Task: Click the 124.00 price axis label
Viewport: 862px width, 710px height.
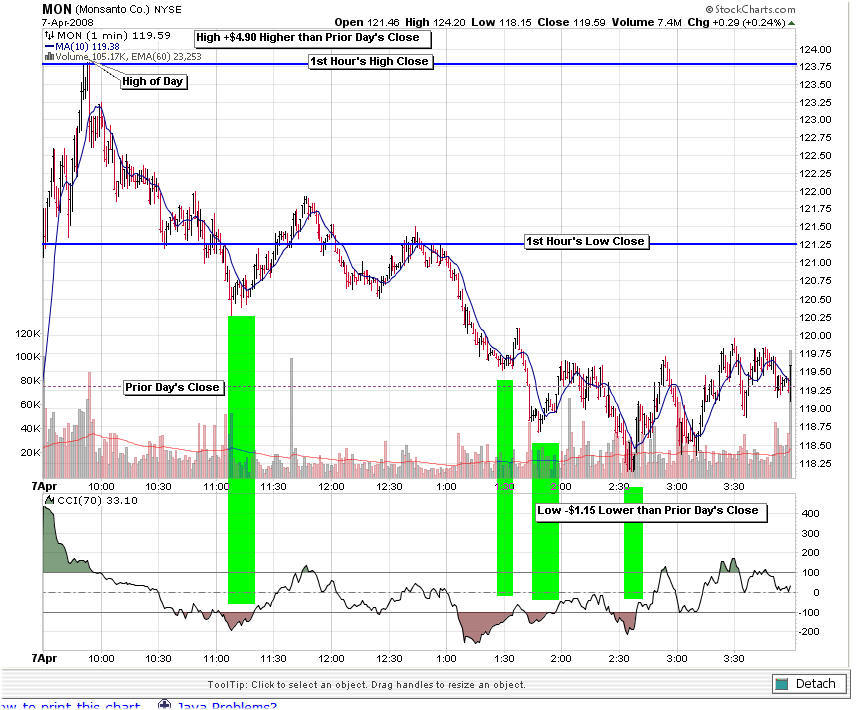Action: 815,49
